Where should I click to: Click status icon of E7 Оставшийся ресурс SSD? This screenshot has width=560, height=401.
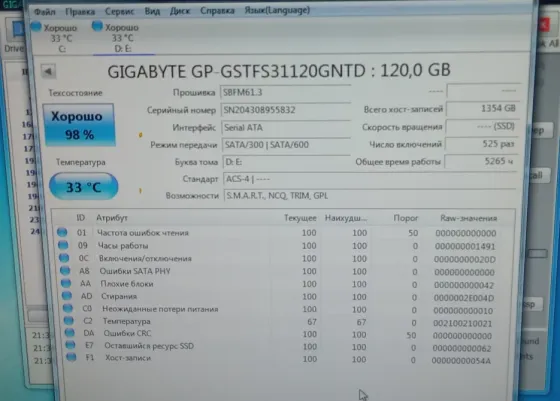[70, 345]
